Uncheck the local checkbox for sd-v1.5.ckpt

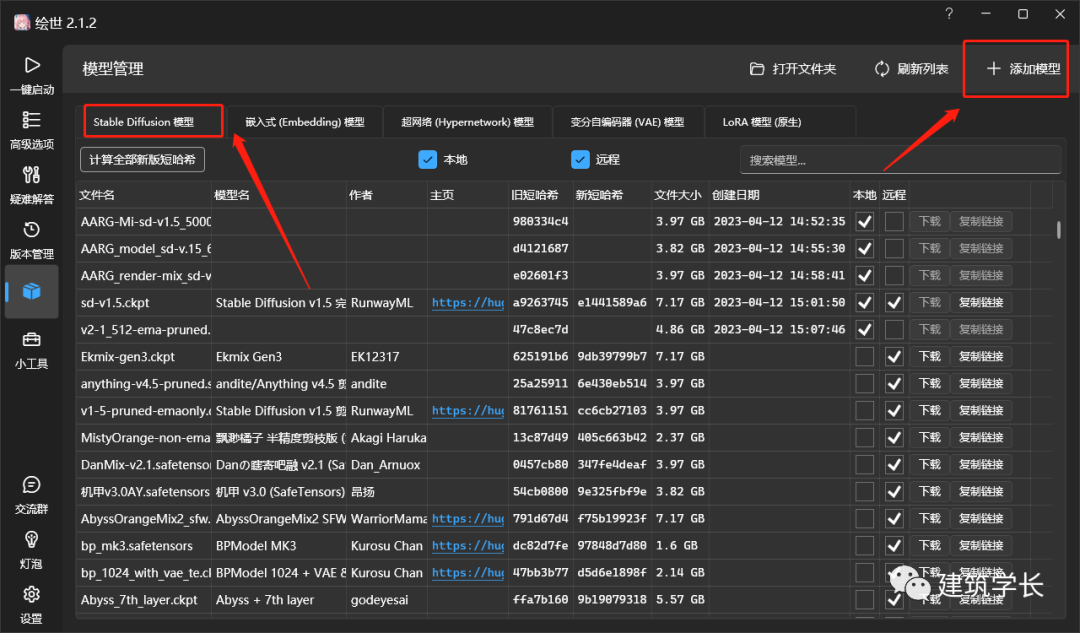864,302
